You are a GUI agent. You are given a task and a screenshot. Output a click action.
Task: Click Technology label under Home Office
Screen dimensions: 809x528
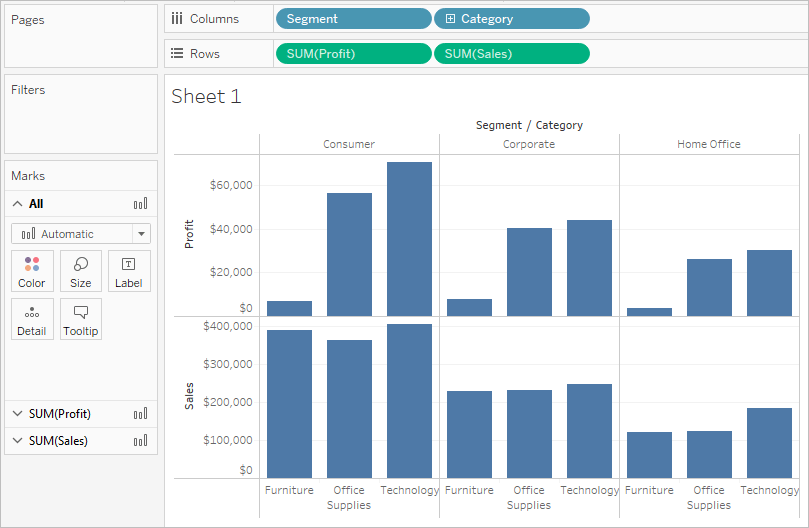(x=769, y=490)
